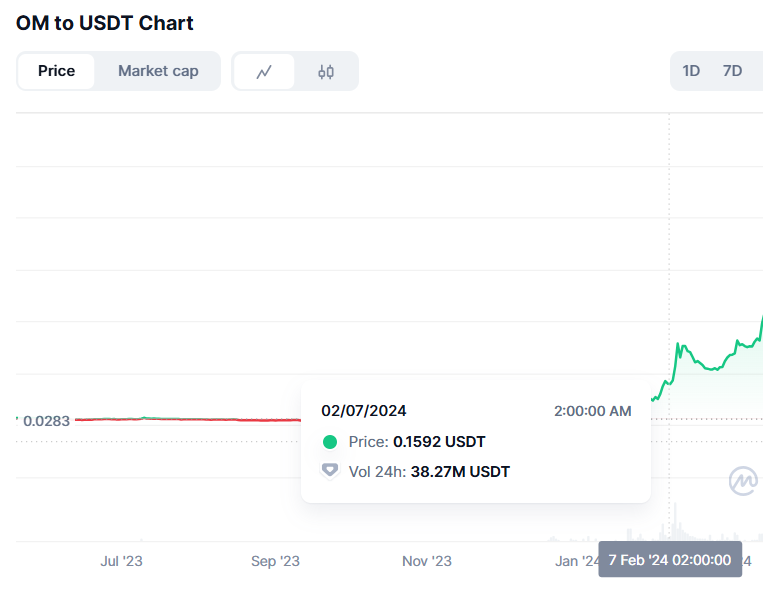
Task: Click the green price line peak
Action: tap(678, 344)
